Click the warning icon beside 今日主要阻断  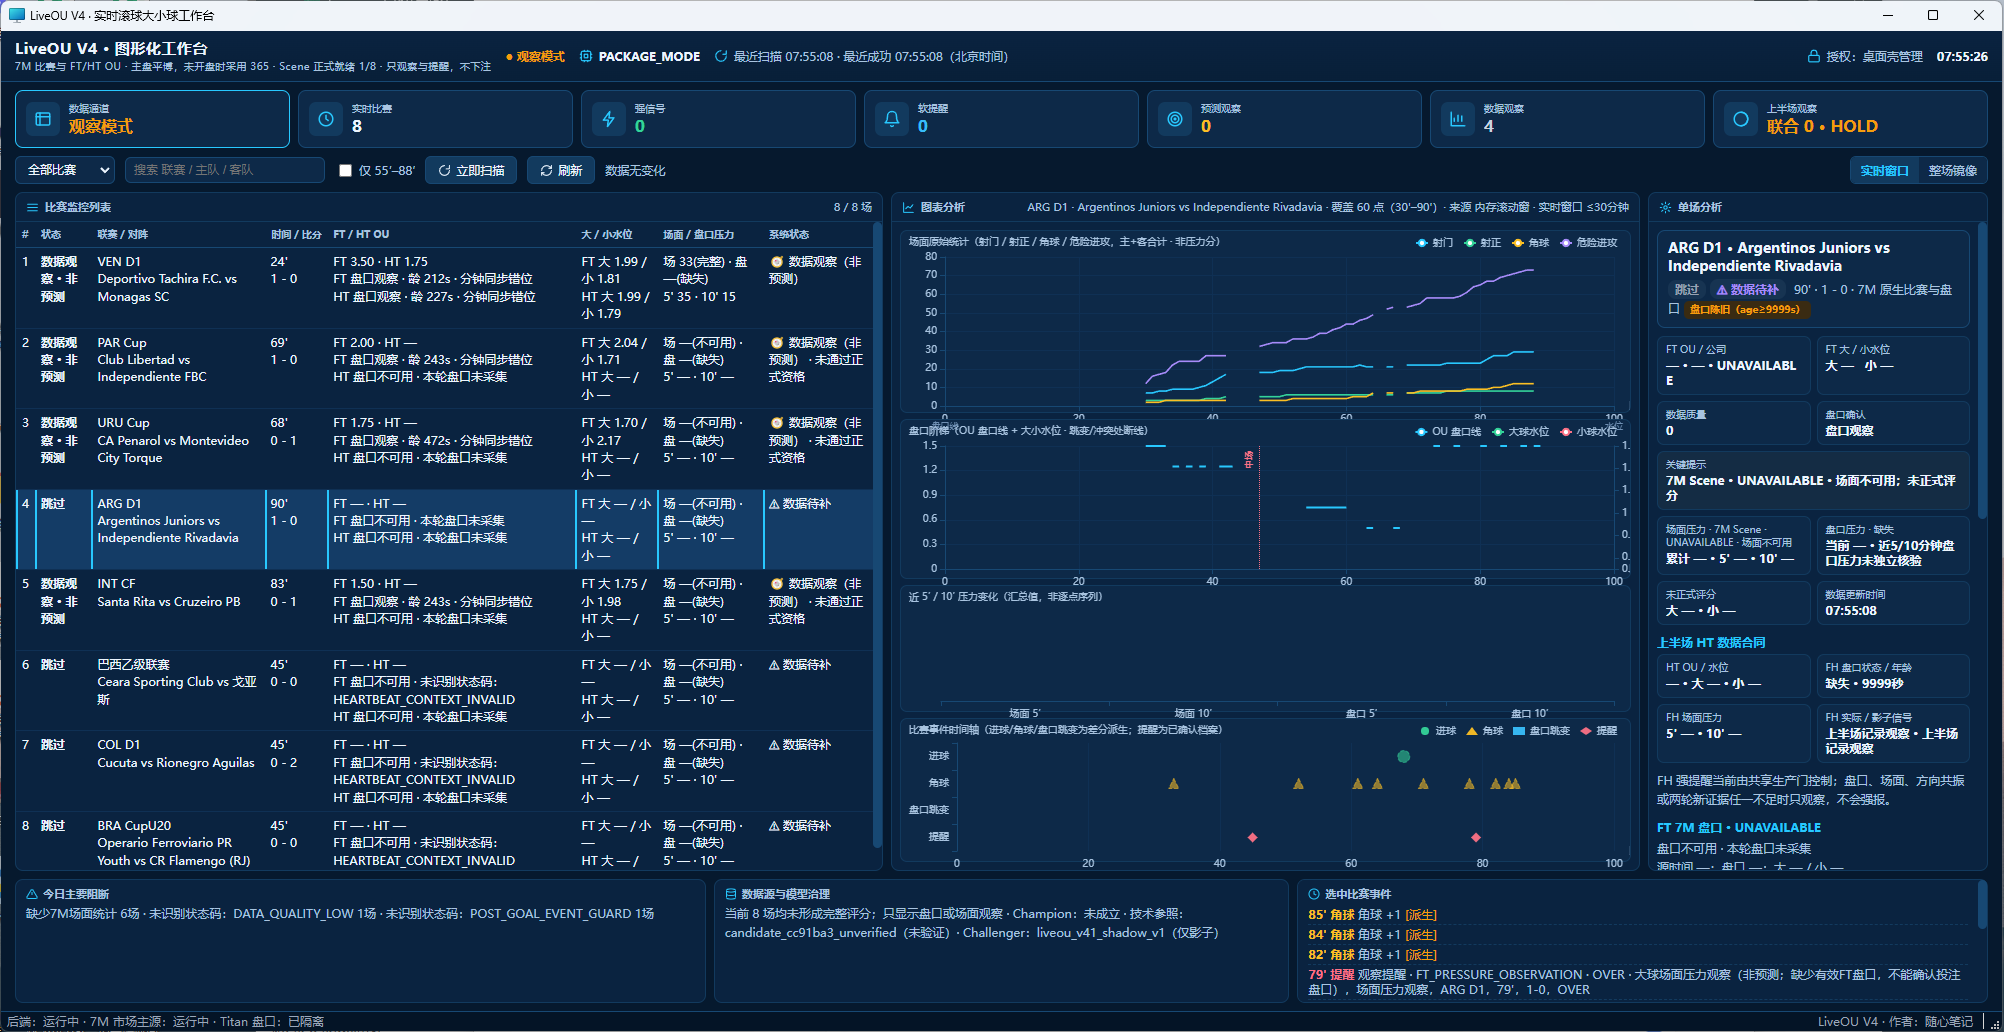(x=32, y=894)
